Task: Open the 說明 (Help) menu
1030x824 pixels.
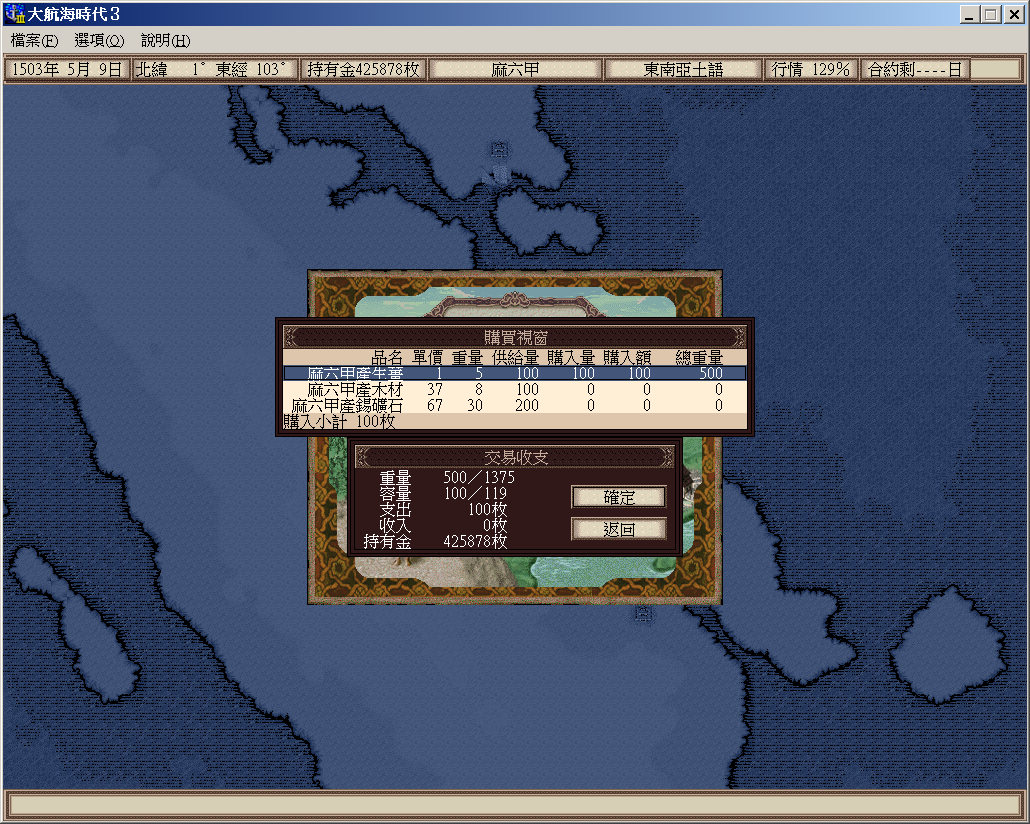Action: point(164,41)
